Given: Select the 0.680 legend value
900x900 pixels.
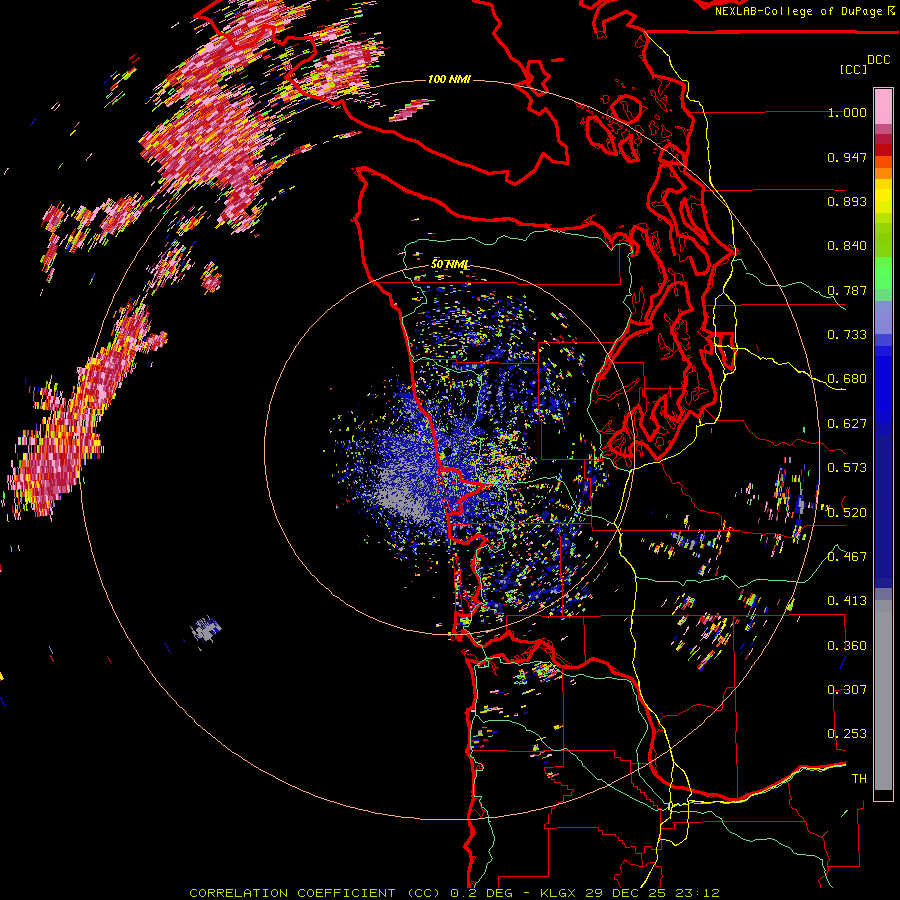Looking at the screenshot, I should (847, 379).
